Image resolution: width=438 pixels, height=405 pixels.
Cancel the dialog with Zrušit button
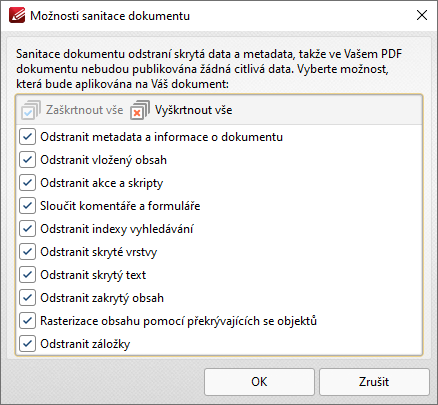pyautogui.click(x=374, y=382)
